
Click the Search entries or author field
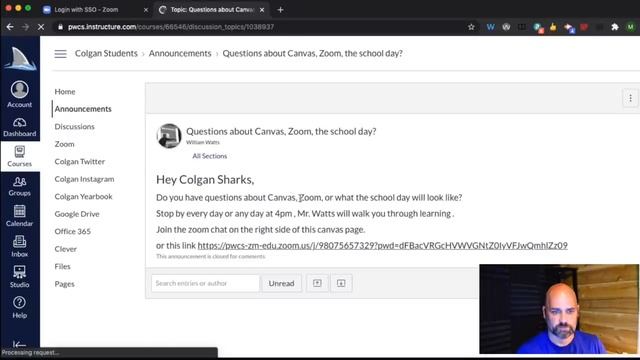pyautogui.click(x=205, y=283)
